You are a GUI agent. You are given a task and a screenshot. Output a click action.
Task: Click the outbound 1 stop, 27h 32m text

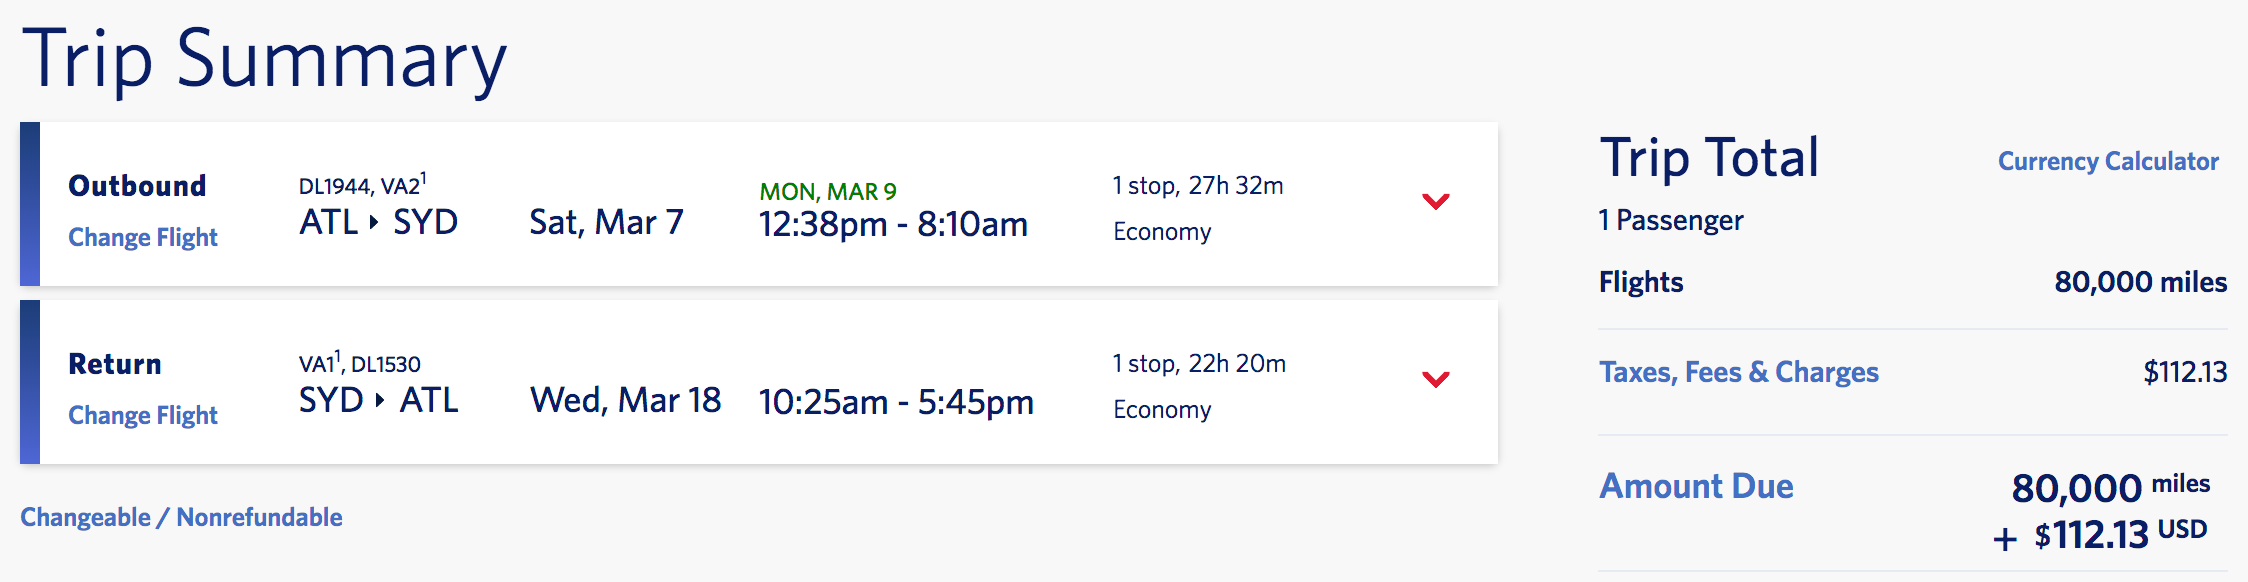1197,186
